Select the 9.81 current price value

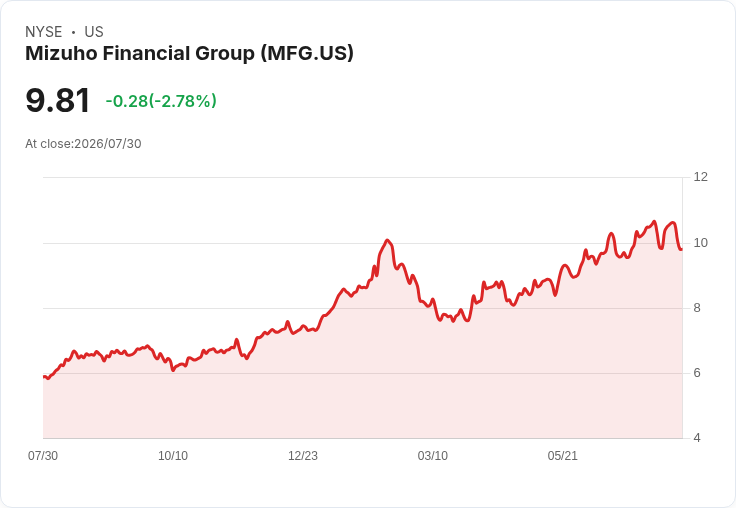[x=57, y=100]
